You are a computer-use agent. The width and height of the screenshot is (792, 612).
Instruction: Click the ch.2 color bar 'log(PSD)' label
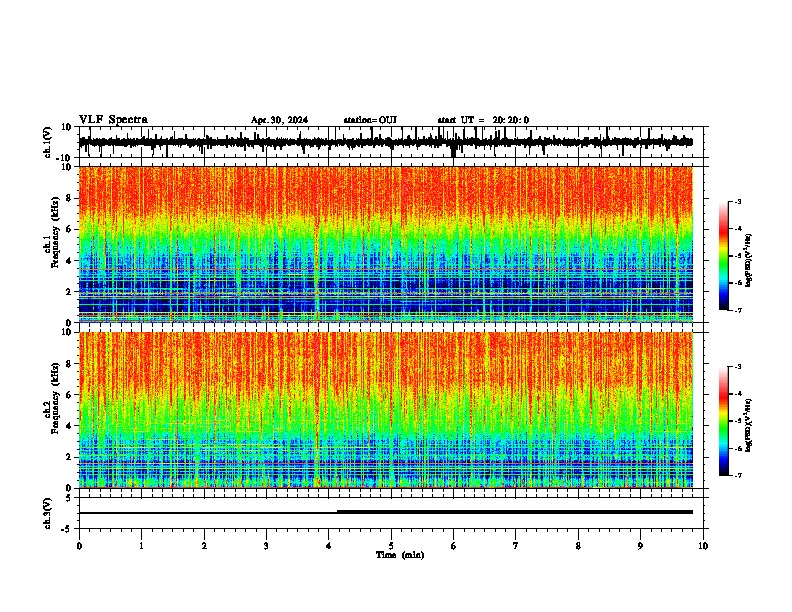[748, 425]
